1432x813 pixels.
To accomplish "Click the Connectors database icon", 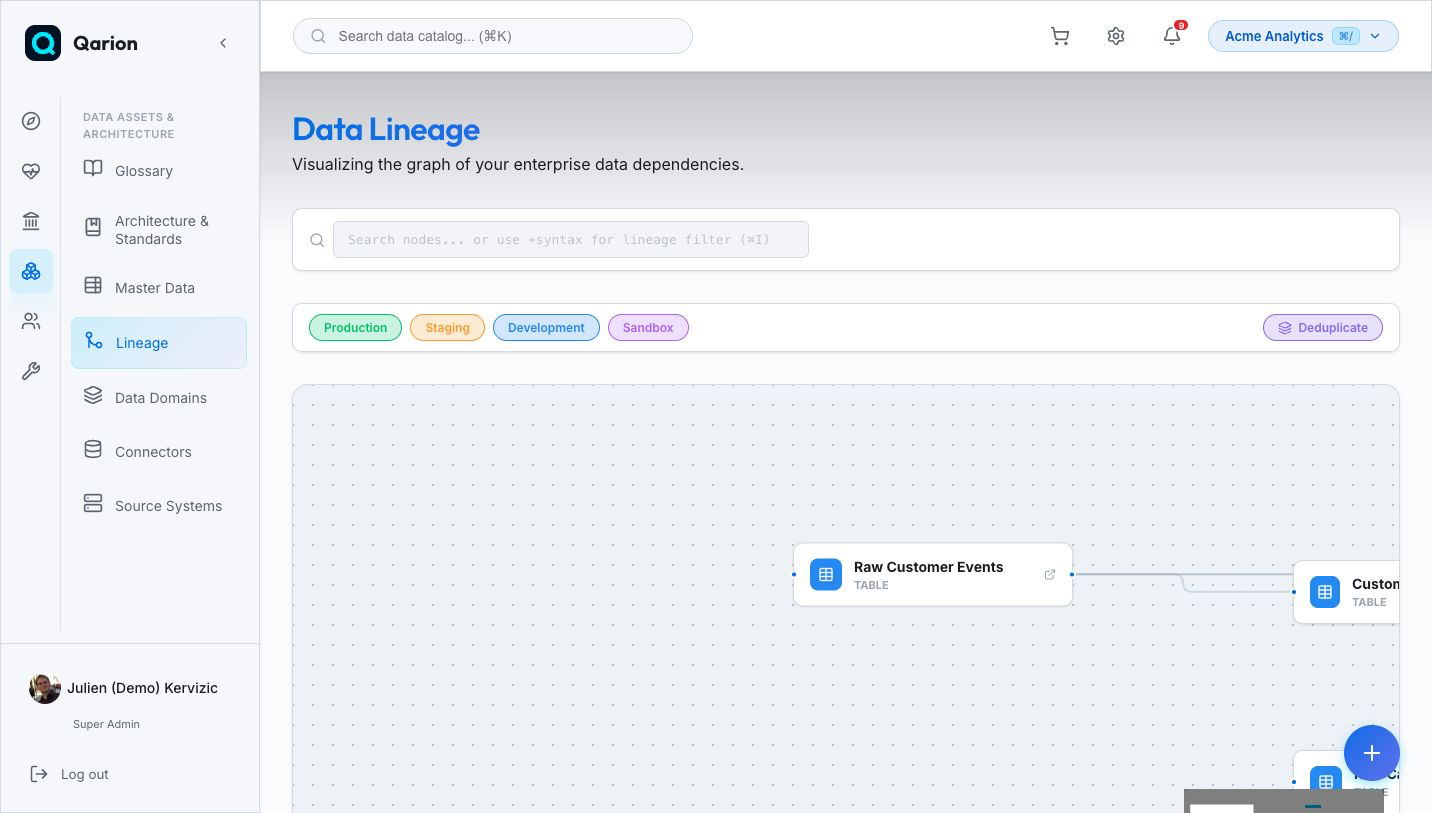I will (x=93, y=450).
